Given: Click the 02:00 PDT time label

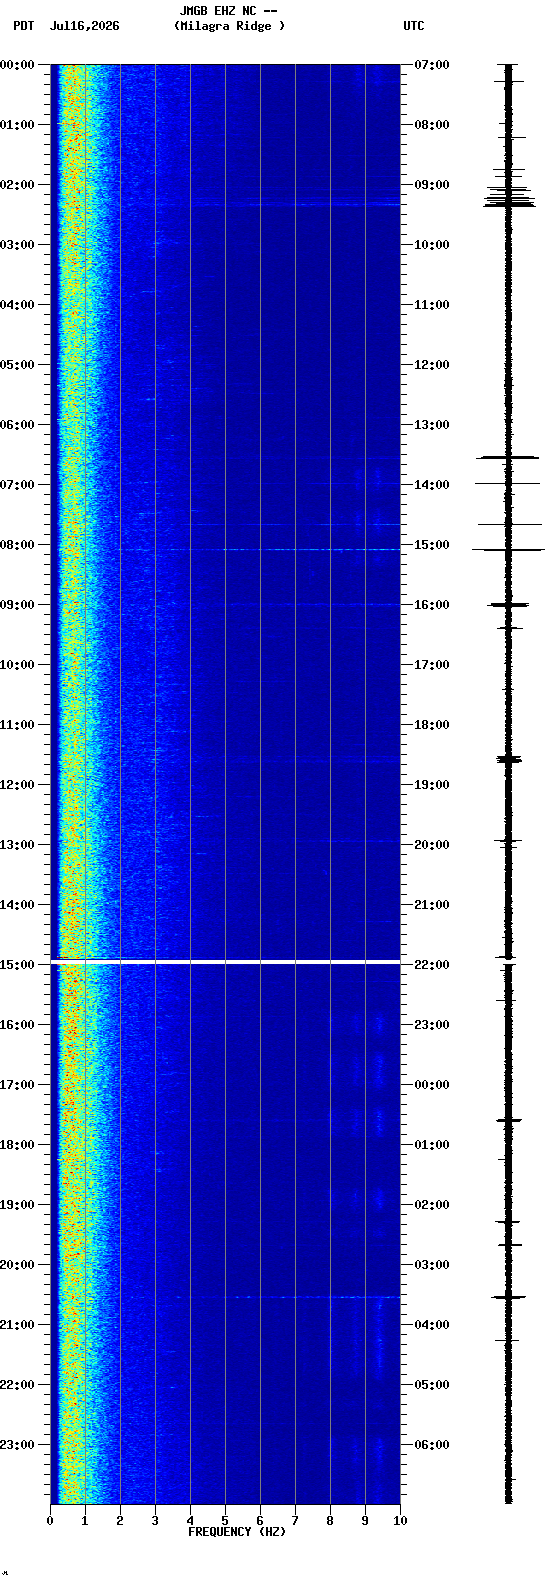Looking at the screenshot, I should 17,185.
